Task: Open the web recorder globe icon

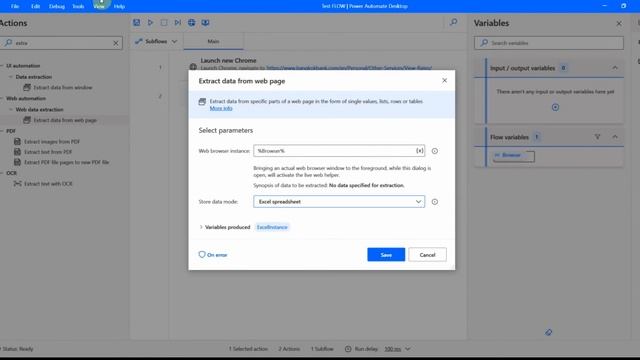Action: pos(191,22)
